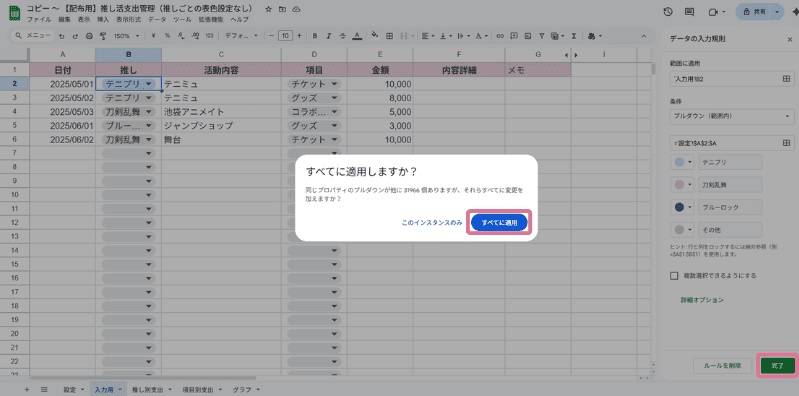Star the document
The height and width of the screenshot is (396, 799).
click(269, 9)
